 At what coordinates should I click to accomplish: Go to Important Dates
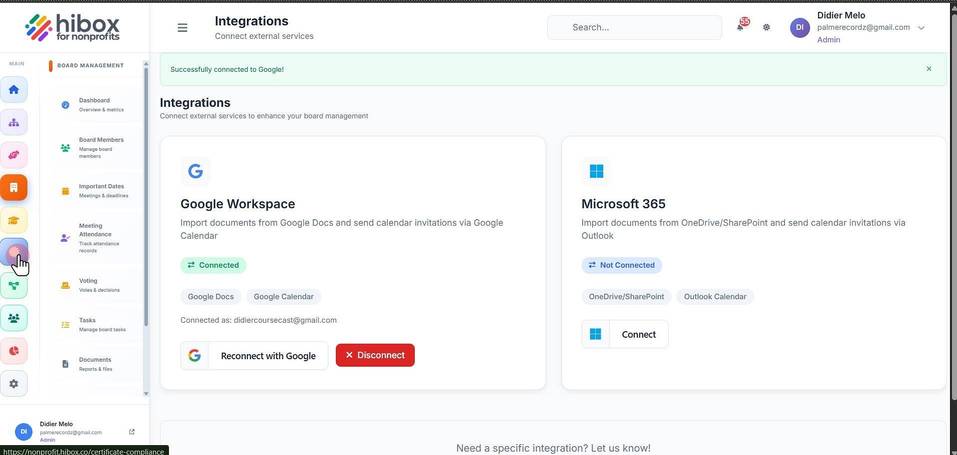(x=96, y=191)
